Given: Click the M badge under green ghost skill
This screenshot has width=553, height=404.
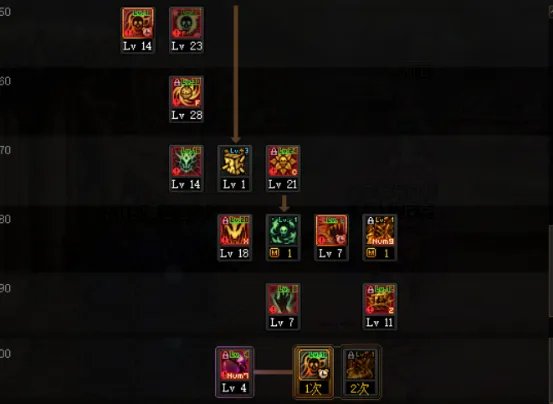Looking at the screenshot, I should [x=275, y=253].
